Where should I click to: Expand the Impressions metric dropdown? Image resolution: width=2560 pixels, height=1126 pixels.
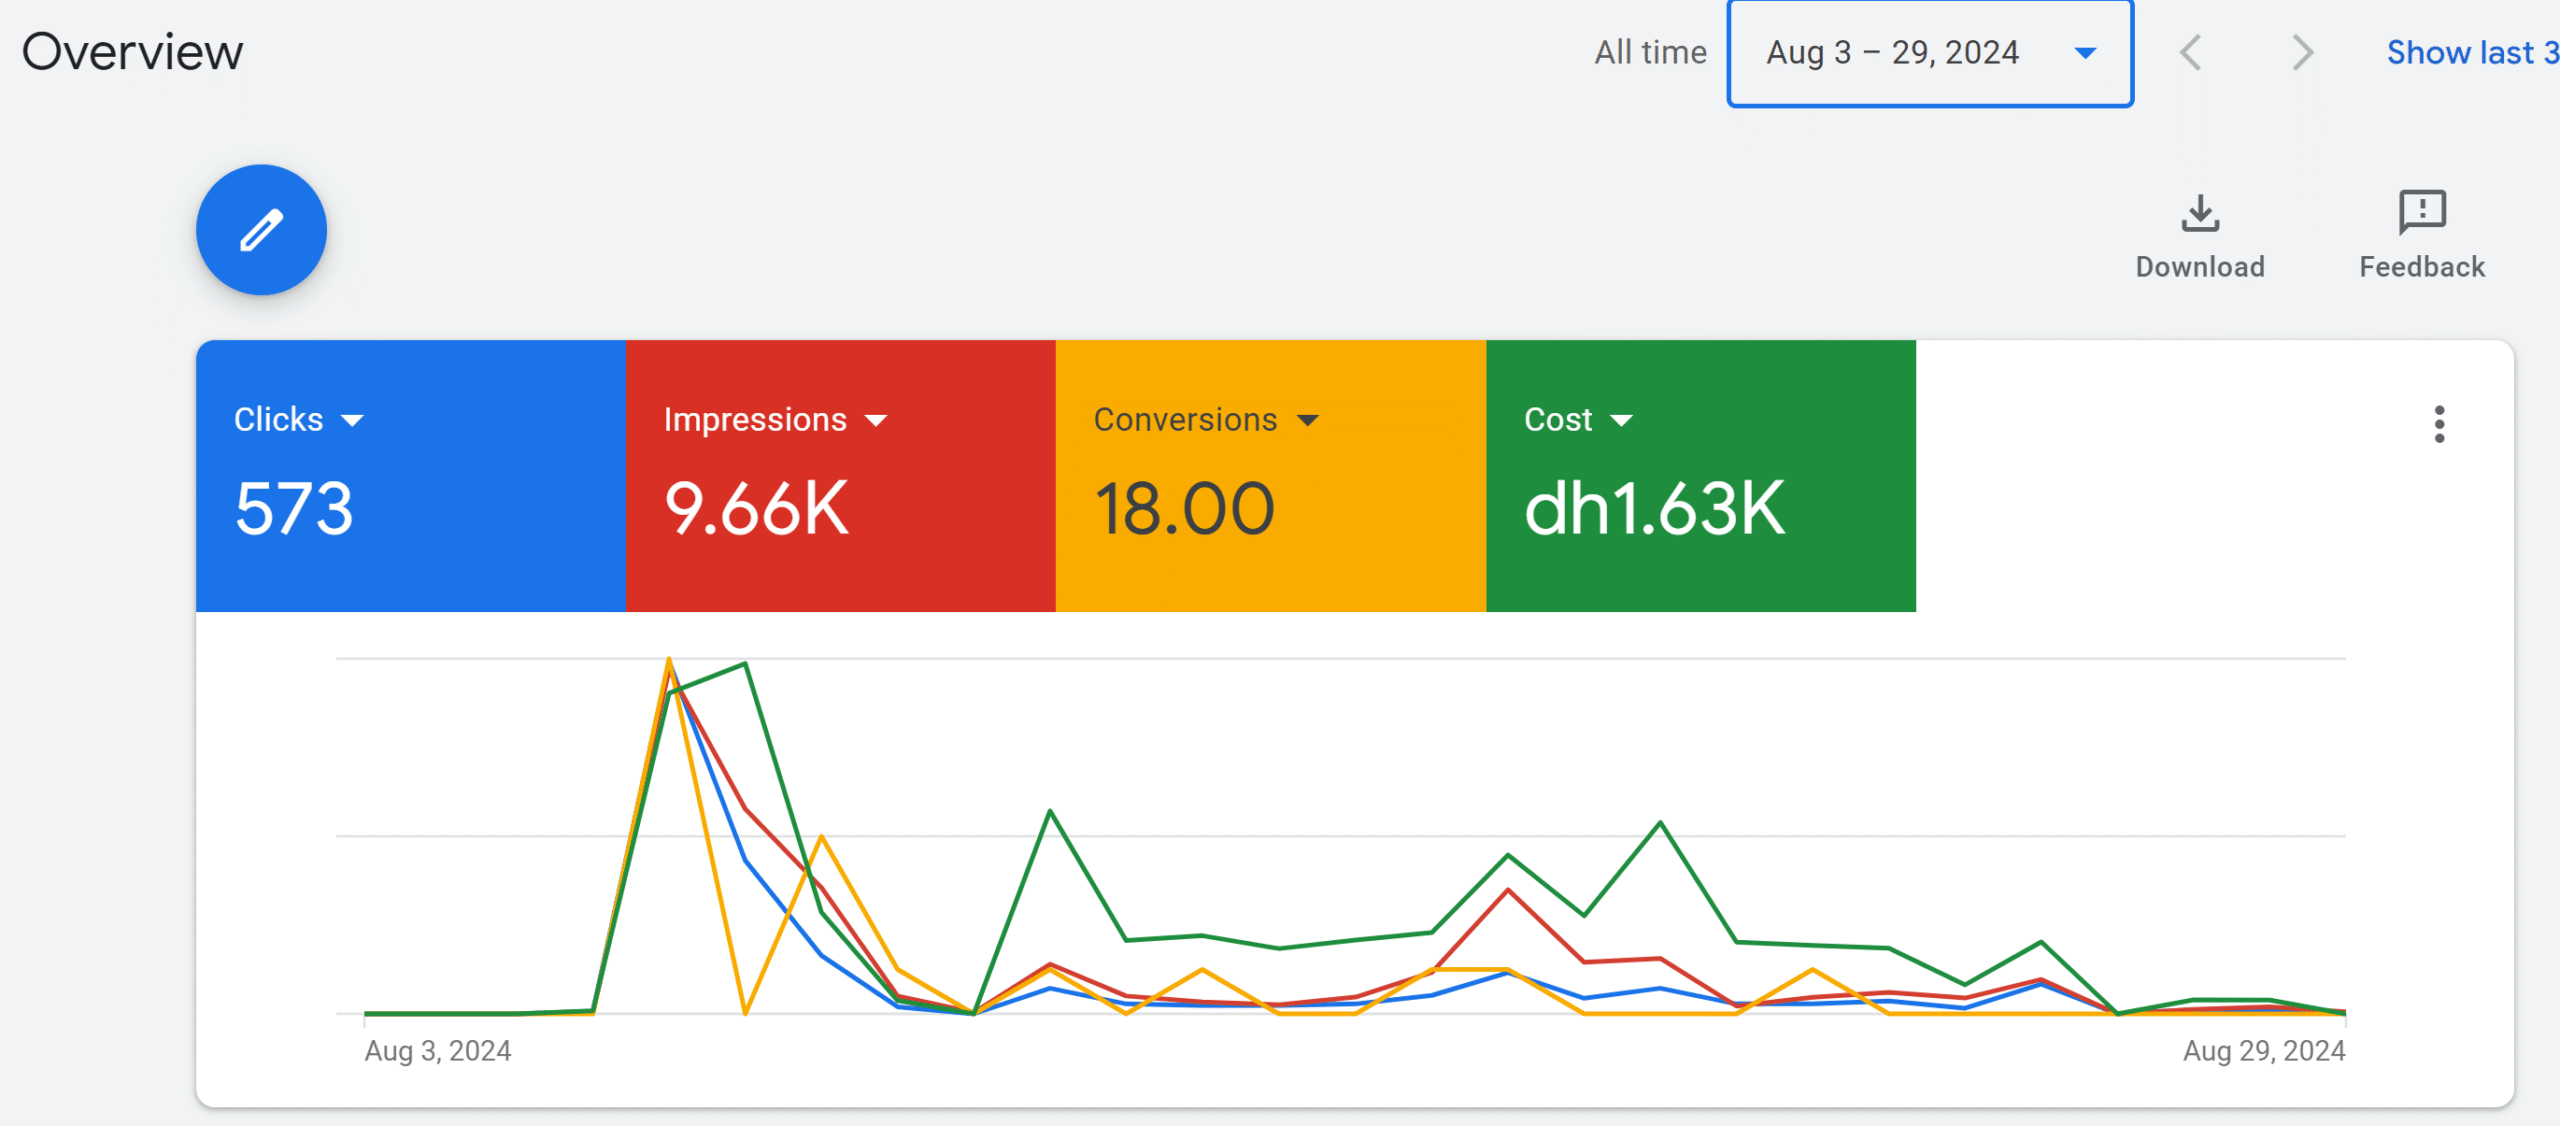(x=876, y=421)
